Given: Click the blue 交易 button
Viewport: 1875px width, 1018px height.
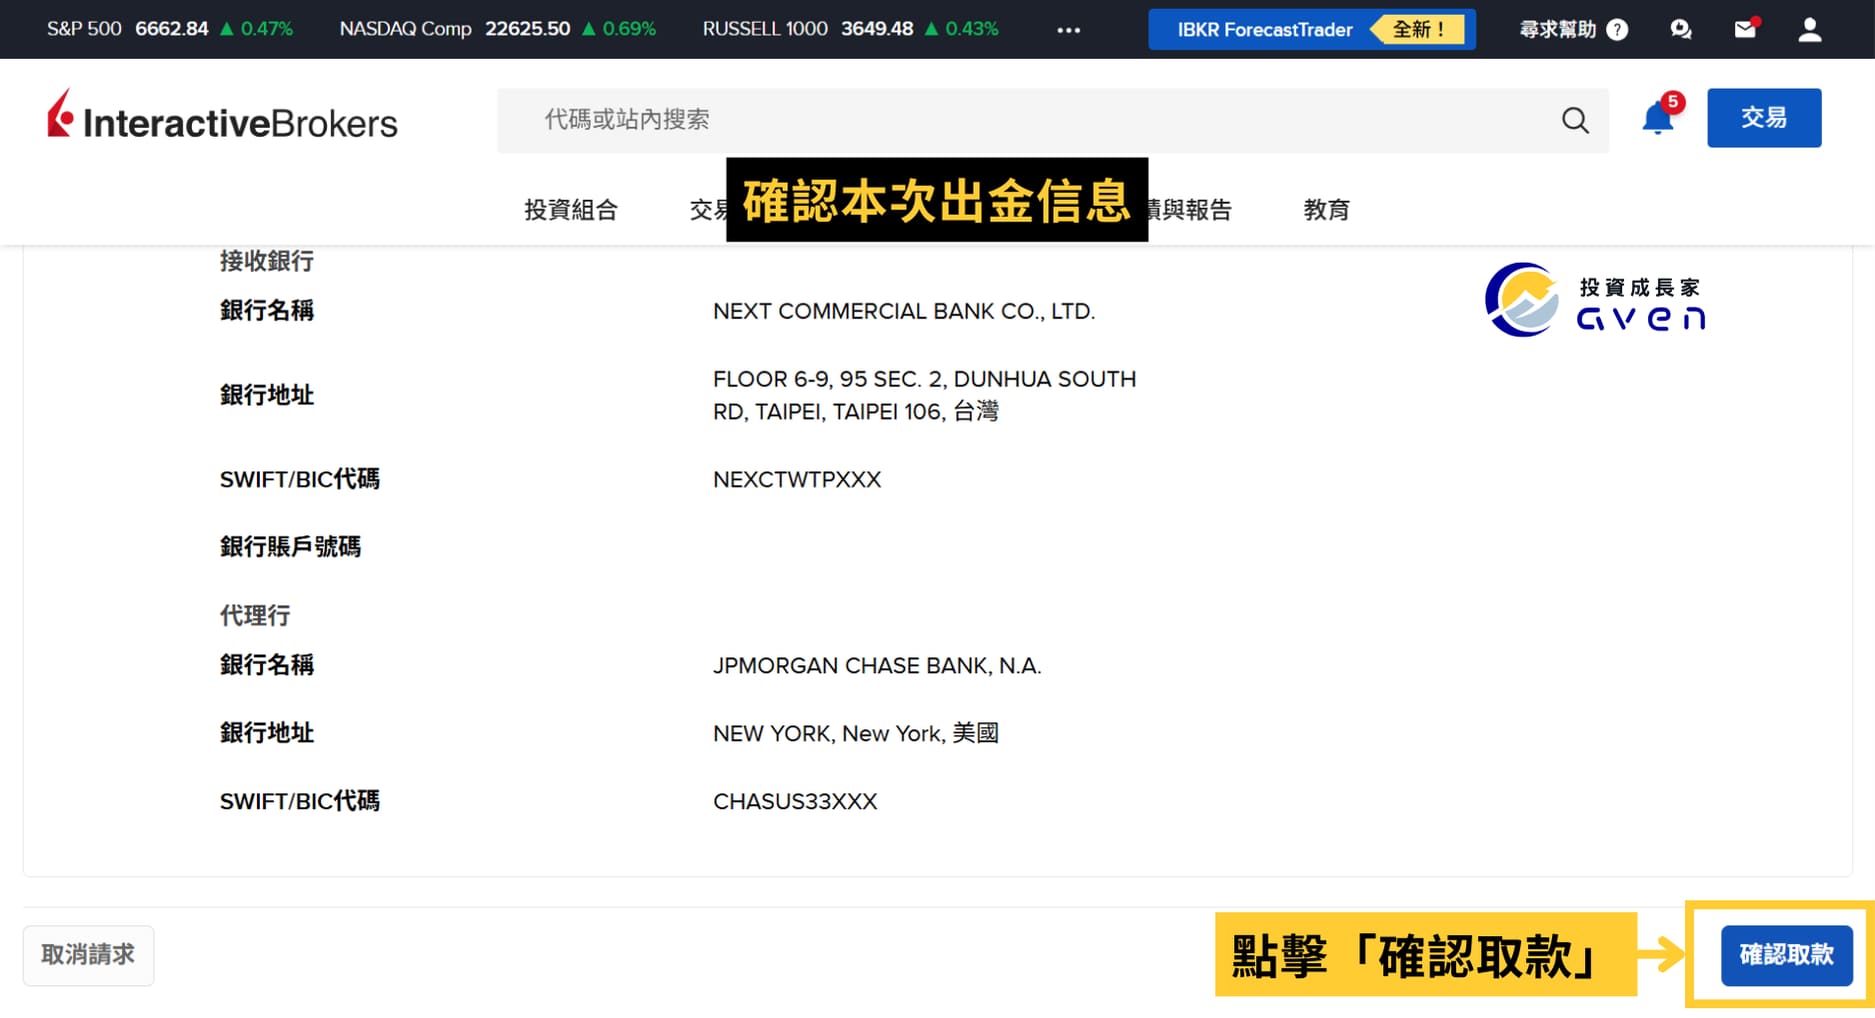Looking at the screenshot, I should point(1763,118).
